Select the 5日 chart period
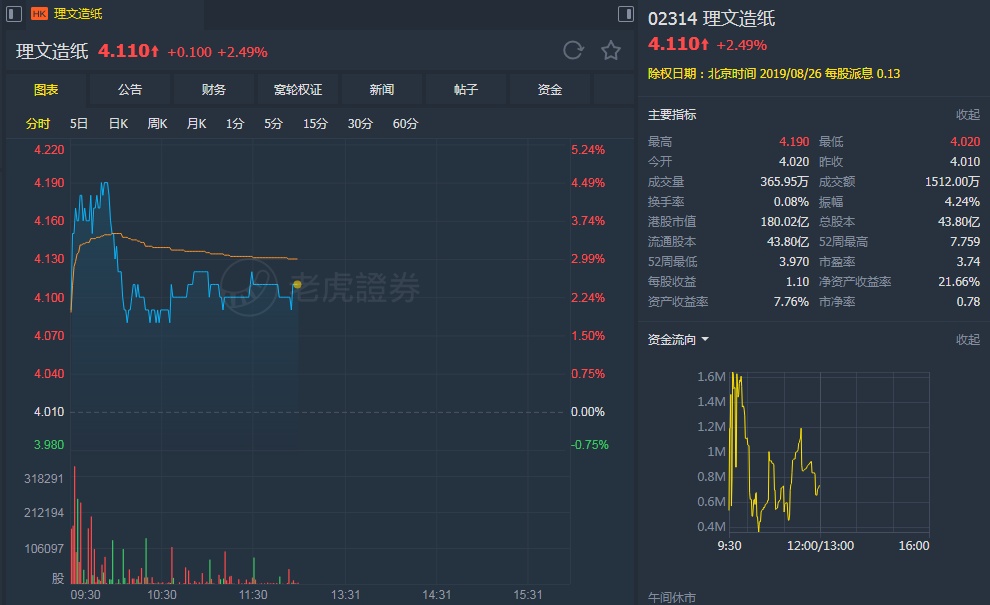Image resolution: width=990 pixels, height=605 pixels. click(79, 124)
